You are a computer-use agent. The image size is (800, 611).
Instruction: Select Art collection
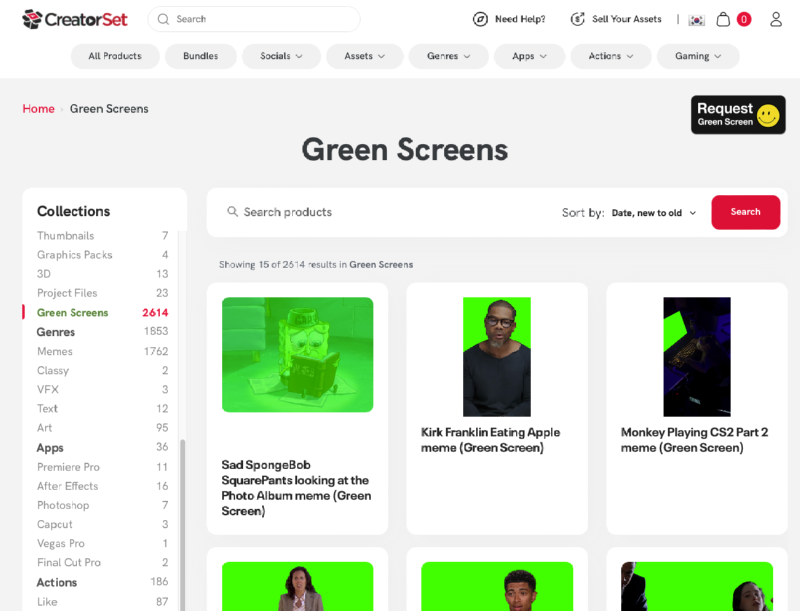click(x=102, y=428)
